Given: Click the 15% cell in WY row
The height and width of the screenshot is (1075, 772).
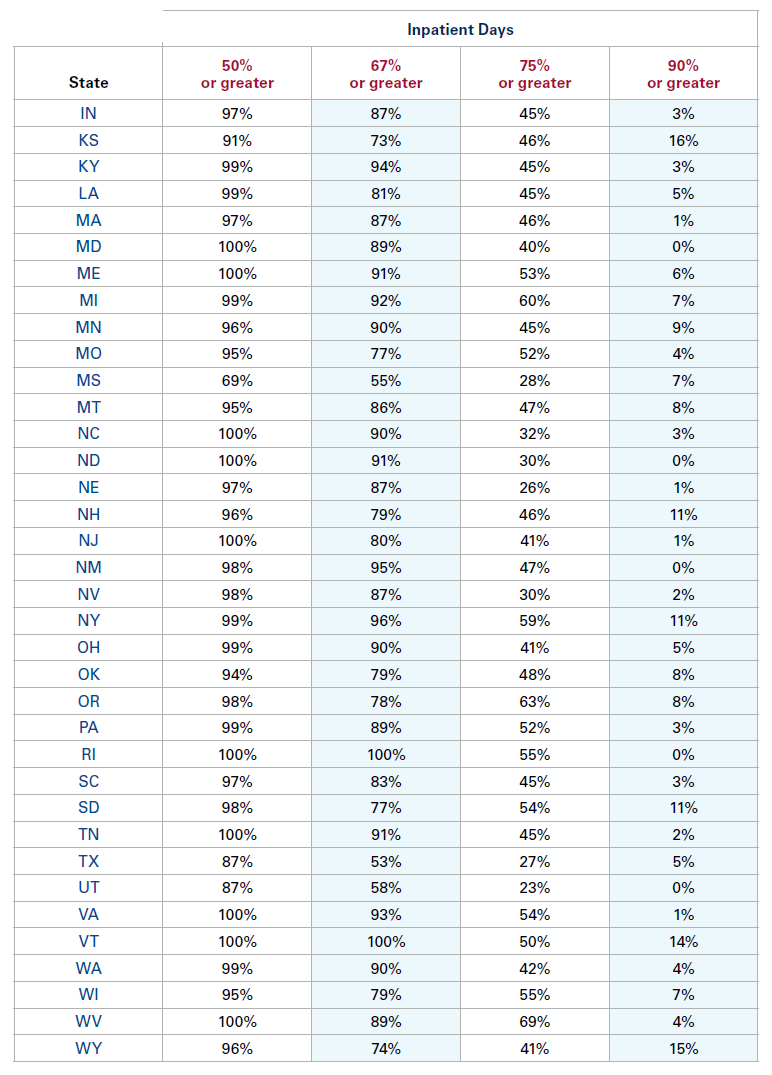Looking at the screenshot, I should pos(683,1048).
